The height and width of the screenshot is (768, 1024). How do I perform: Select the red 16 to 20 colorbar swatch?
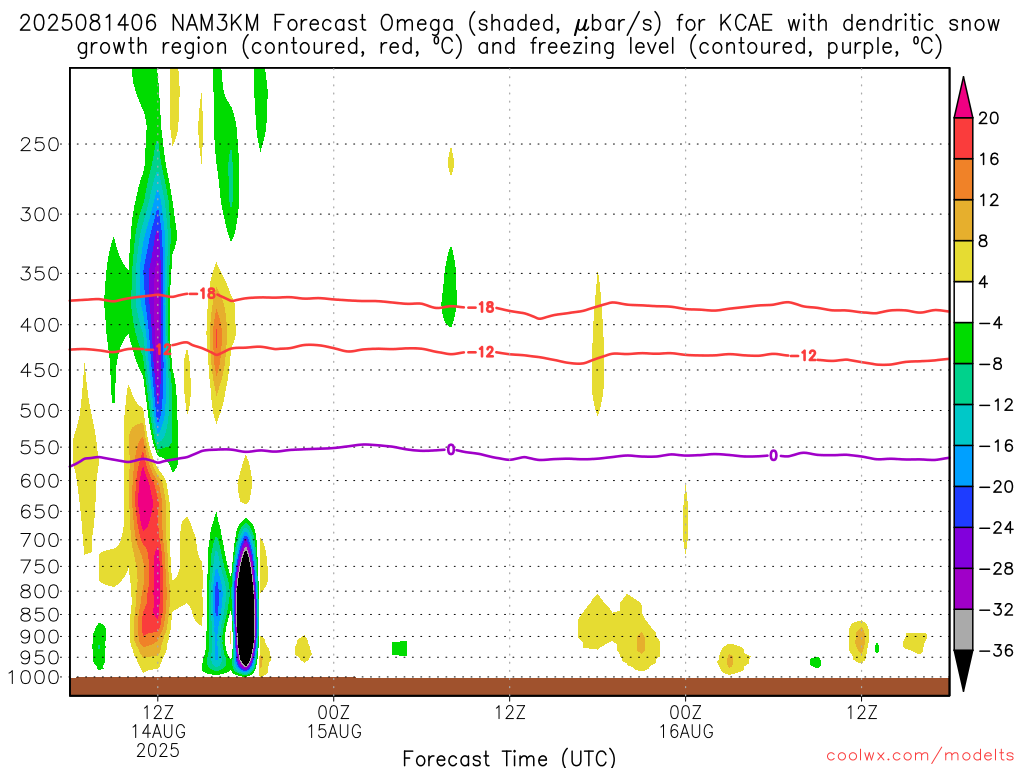pyautogui.click(x=963, y=138)
